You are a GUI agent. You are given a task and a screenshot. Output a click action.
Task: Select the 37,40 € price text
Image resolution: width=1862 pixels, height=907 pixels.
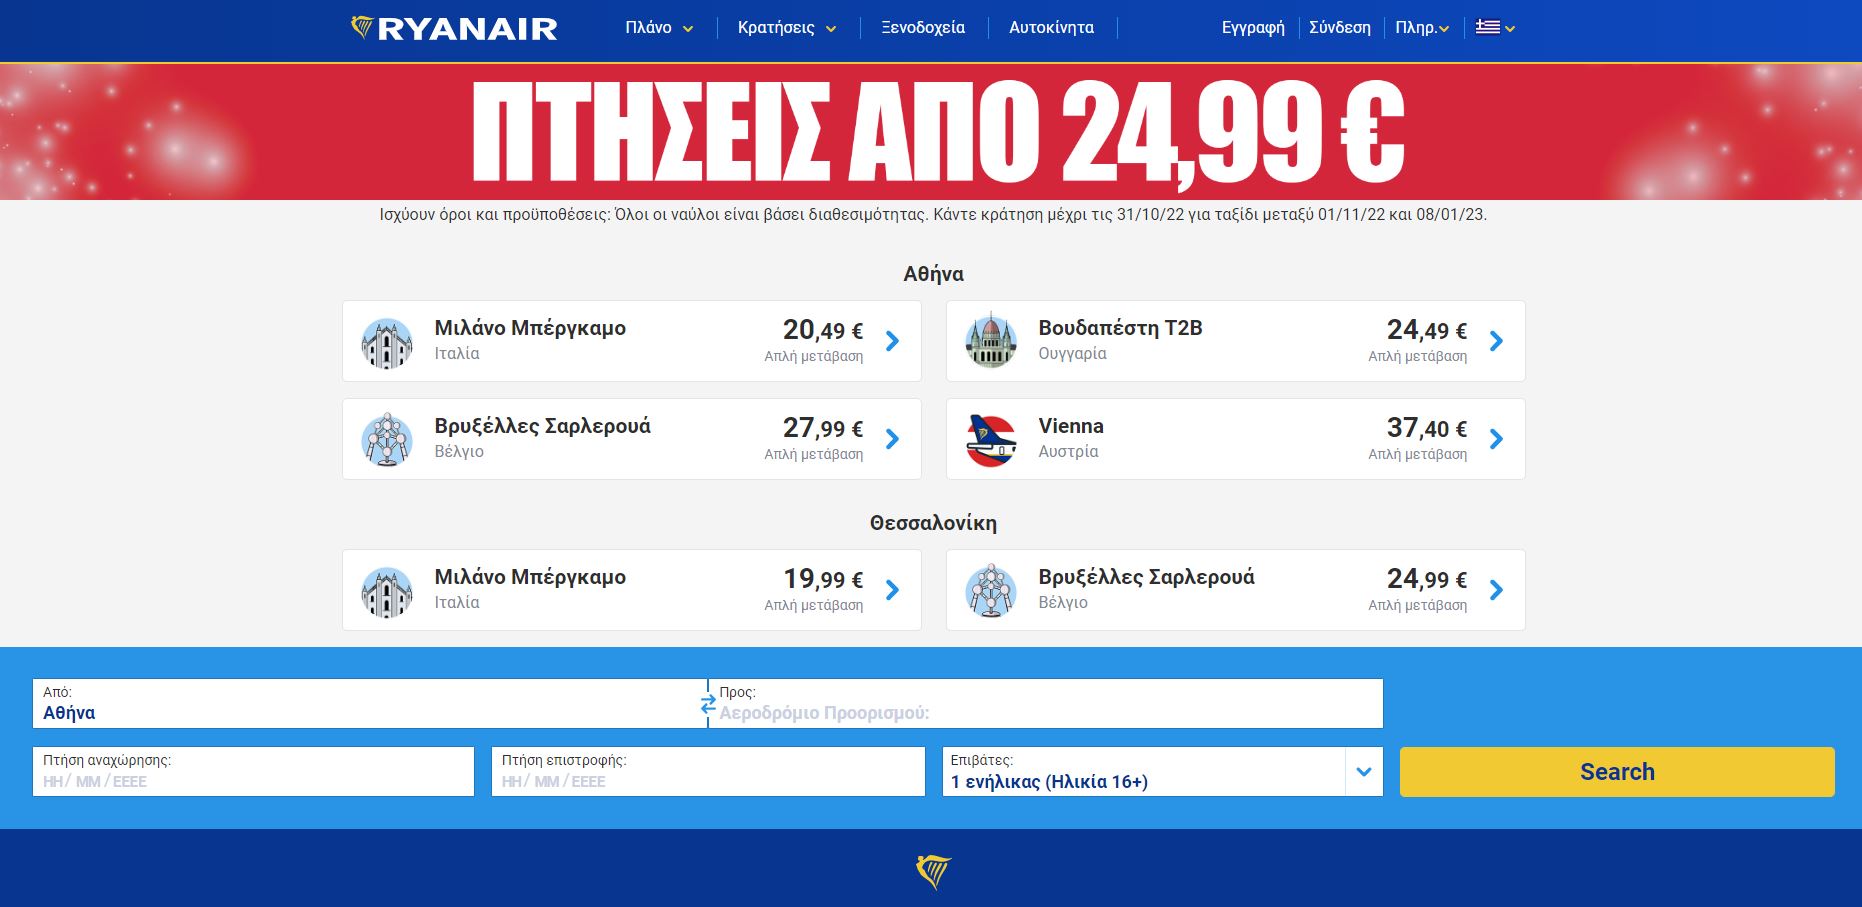(1427, 428)
